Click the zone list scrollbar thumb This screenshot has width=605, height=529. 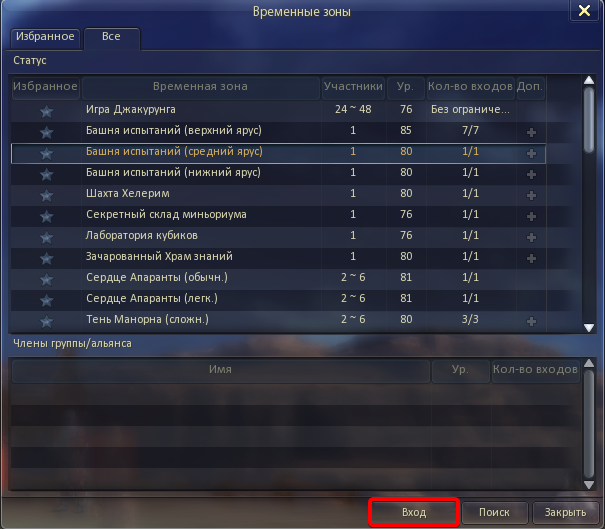(x=589, y=120)
